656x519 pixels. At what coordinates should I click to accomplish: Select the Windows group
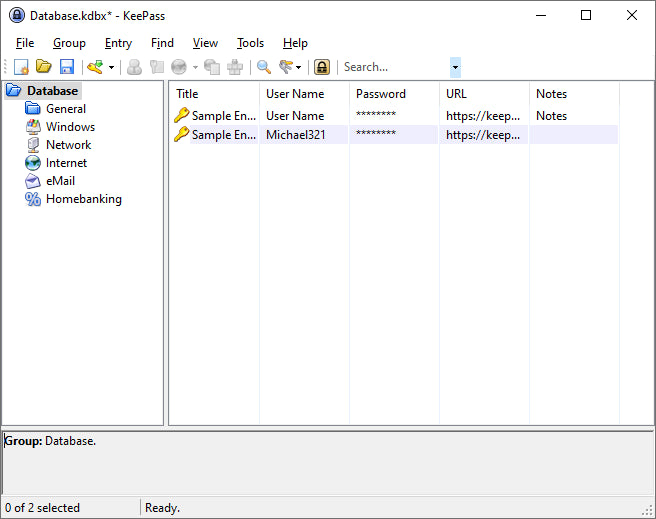(x=70, y=127)
